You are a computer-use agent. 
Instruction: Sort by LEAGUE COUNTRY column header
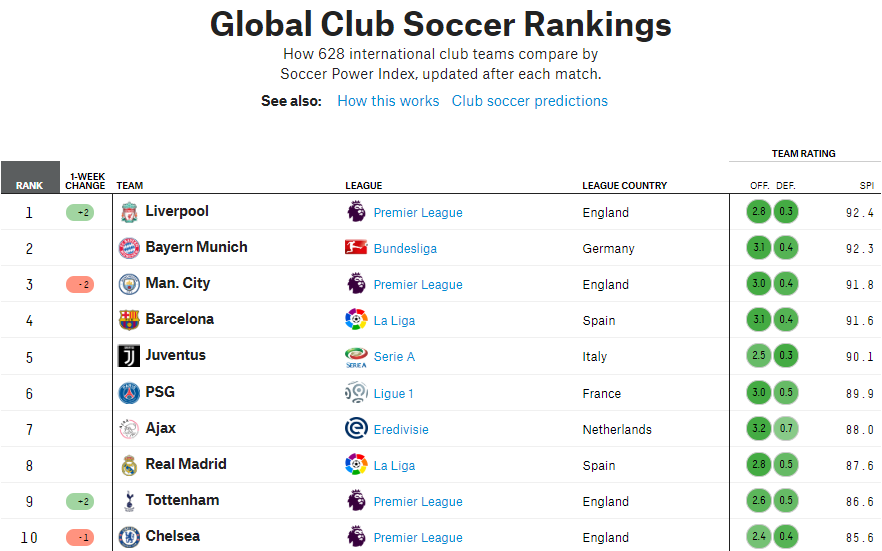(624, 186)
